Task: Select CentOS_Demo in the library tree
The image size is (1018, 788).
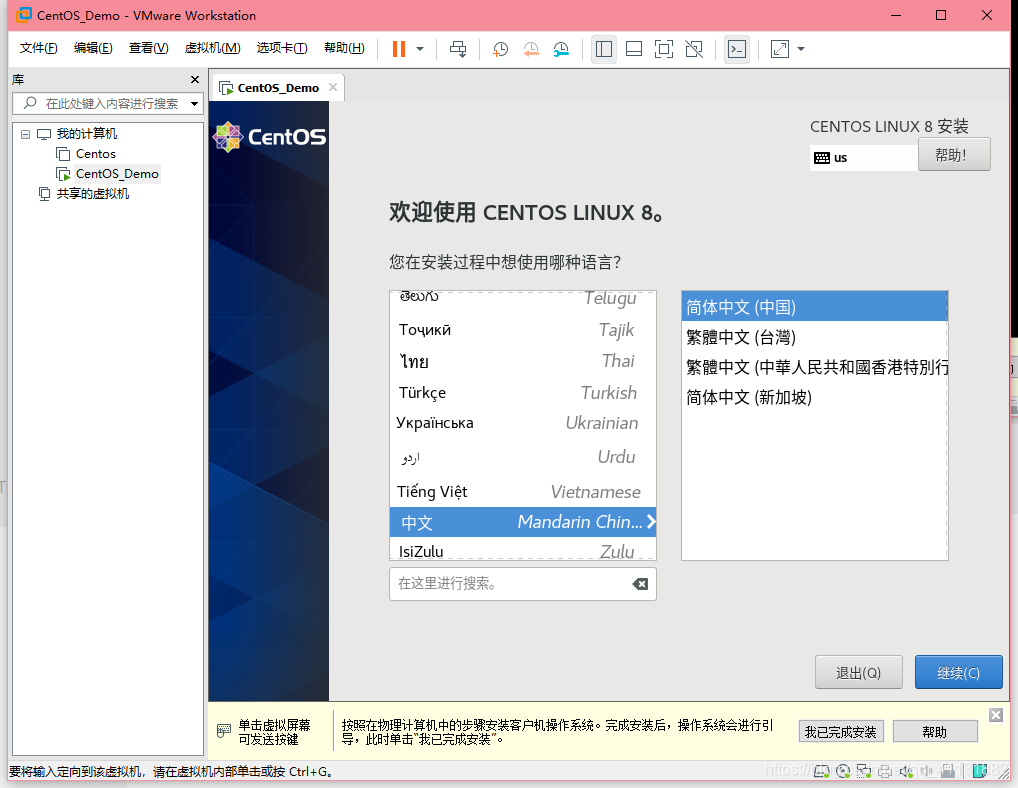Action: click(117, 174)
